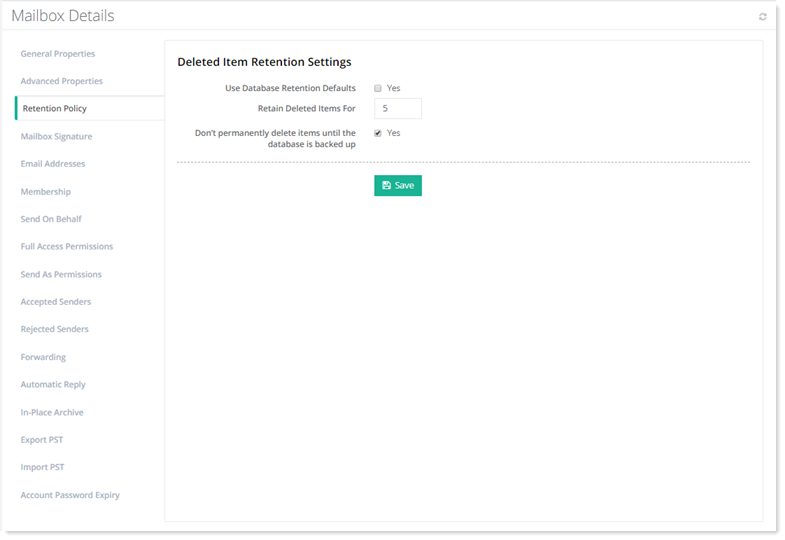Open the General Properties section
This screenshot has width=785, height=540.
[58, 54]
